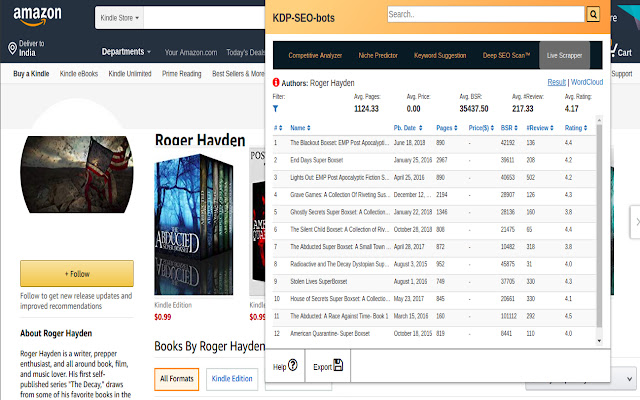Click the Books By Roger Hayden heading
The height and width of the screenshot is (400, 640).
209,347
